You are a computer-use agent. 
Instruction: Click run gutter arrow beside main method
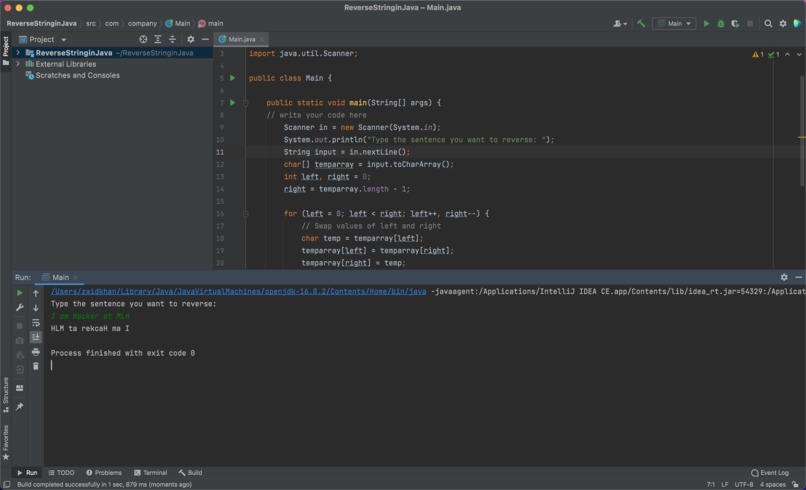click(232, 103)
